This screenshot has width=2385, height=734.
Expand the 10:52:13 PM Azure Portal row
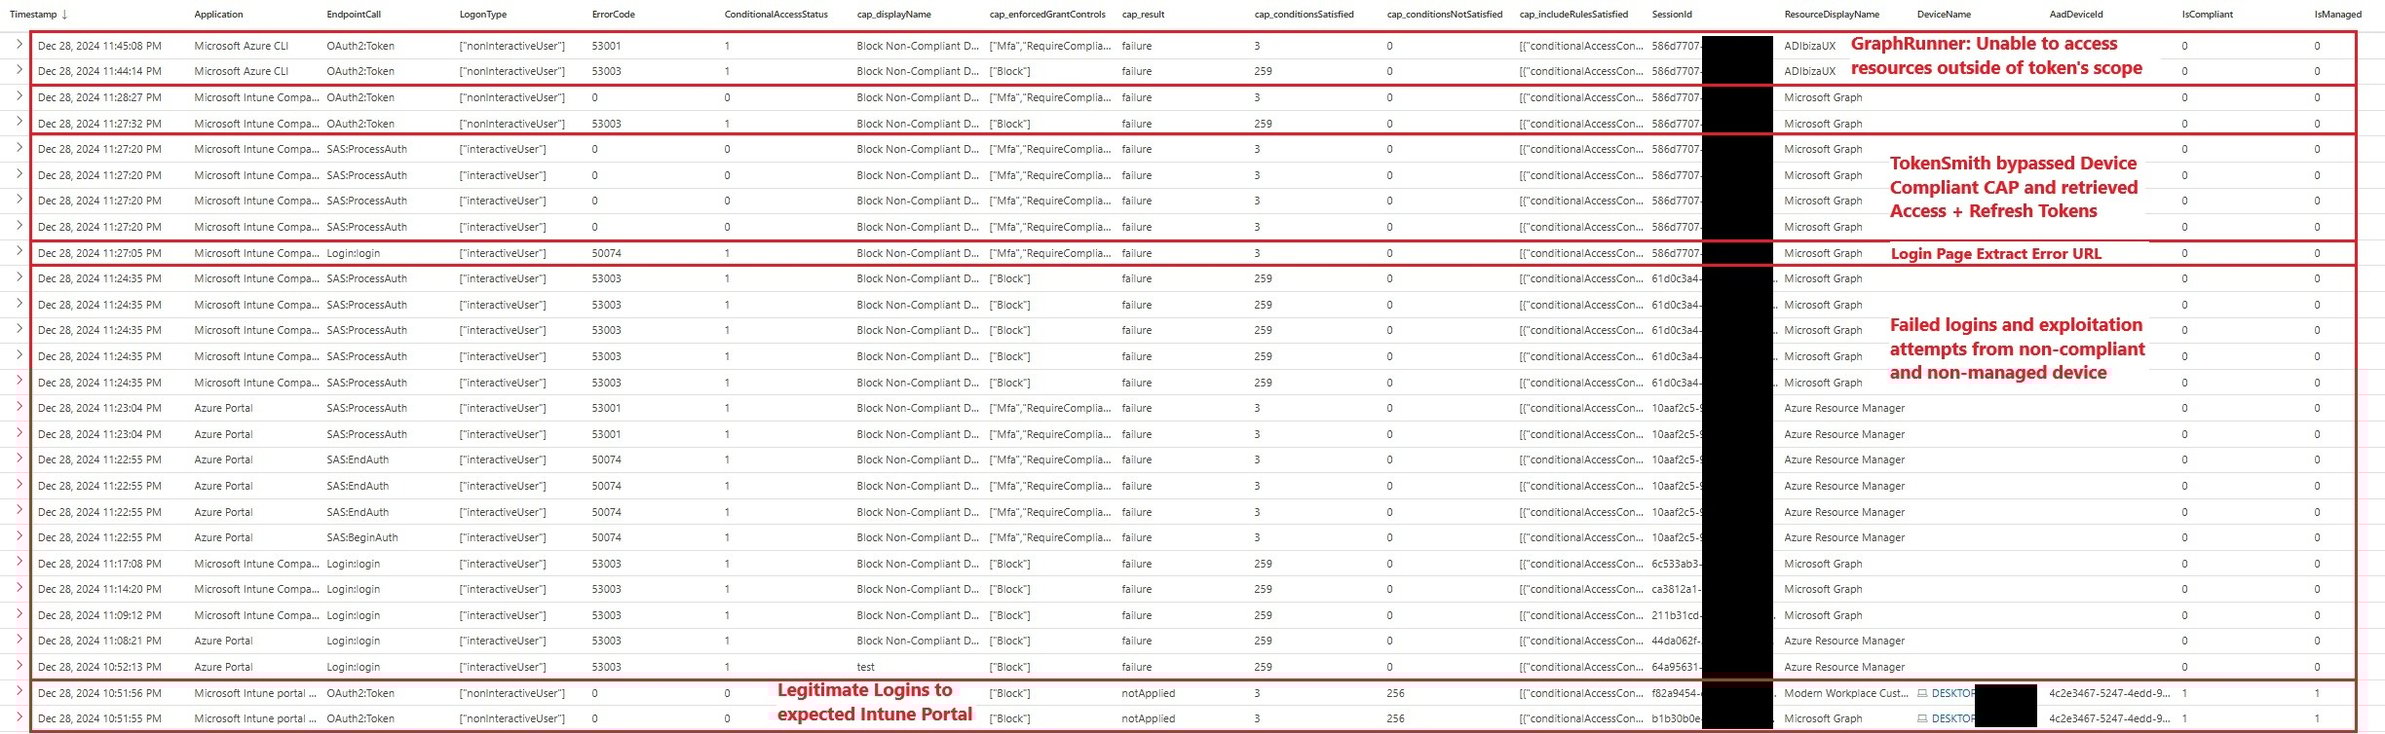pos(19,666)
